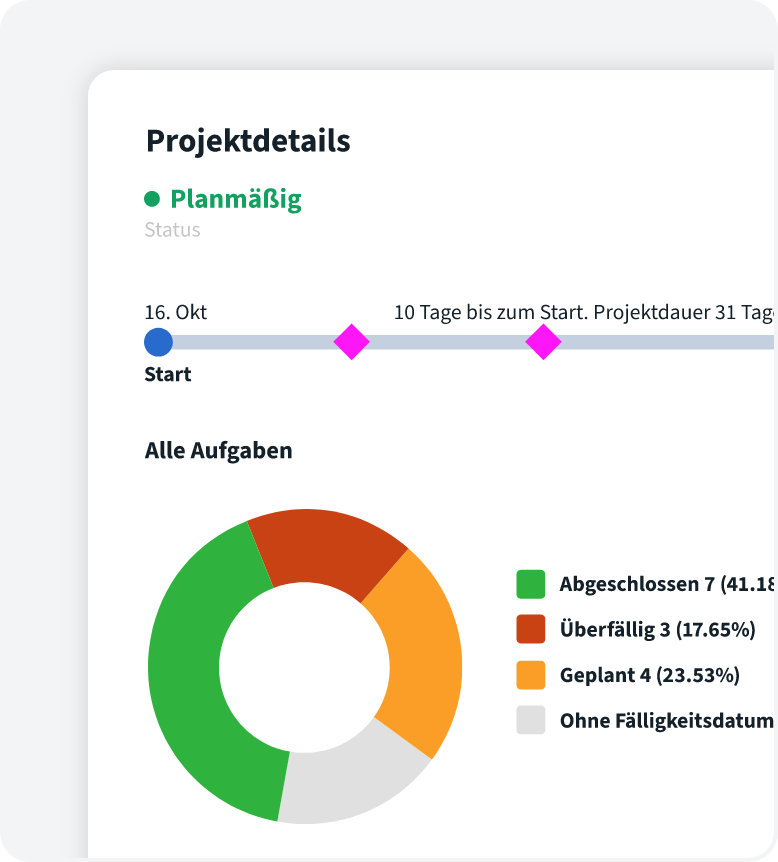Click the orange Geplant legend swatch
Screen dimensions: 778x862
(530, 675)
